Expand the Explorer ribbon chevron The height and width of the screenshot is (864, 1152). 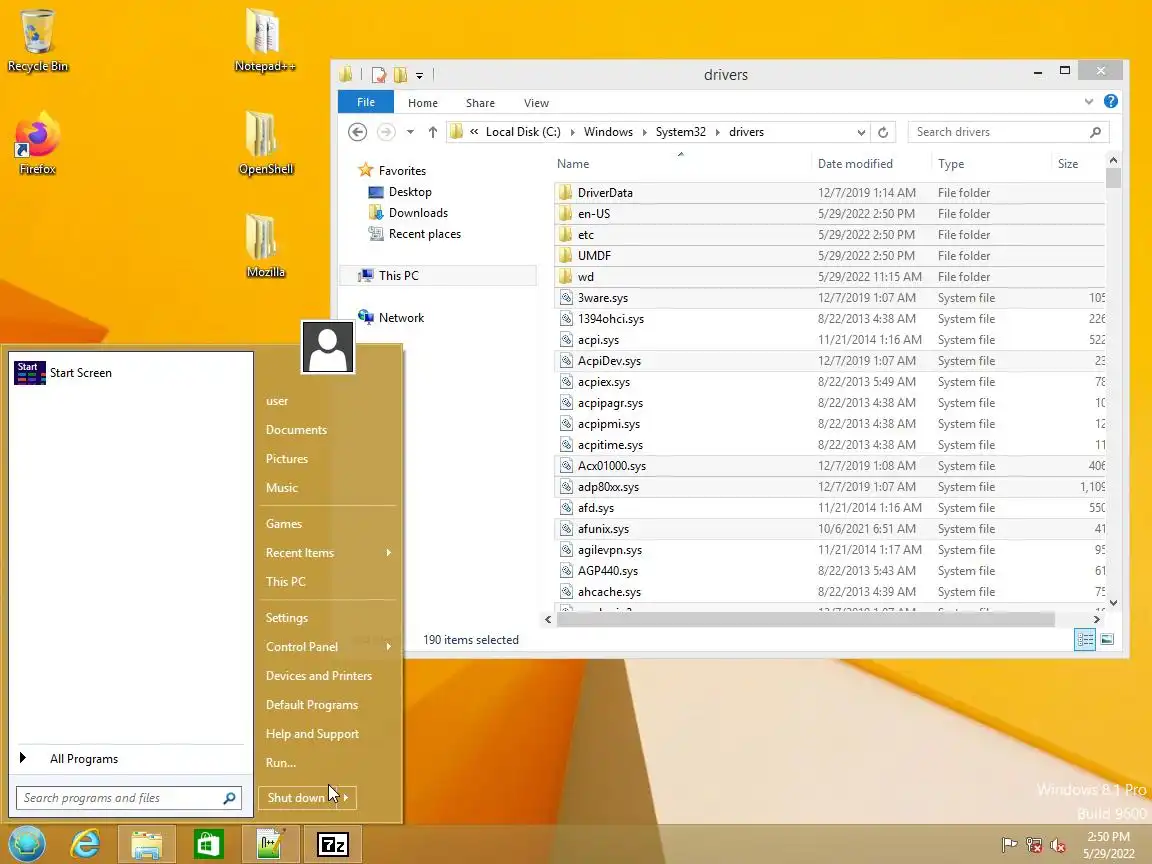1089,101
